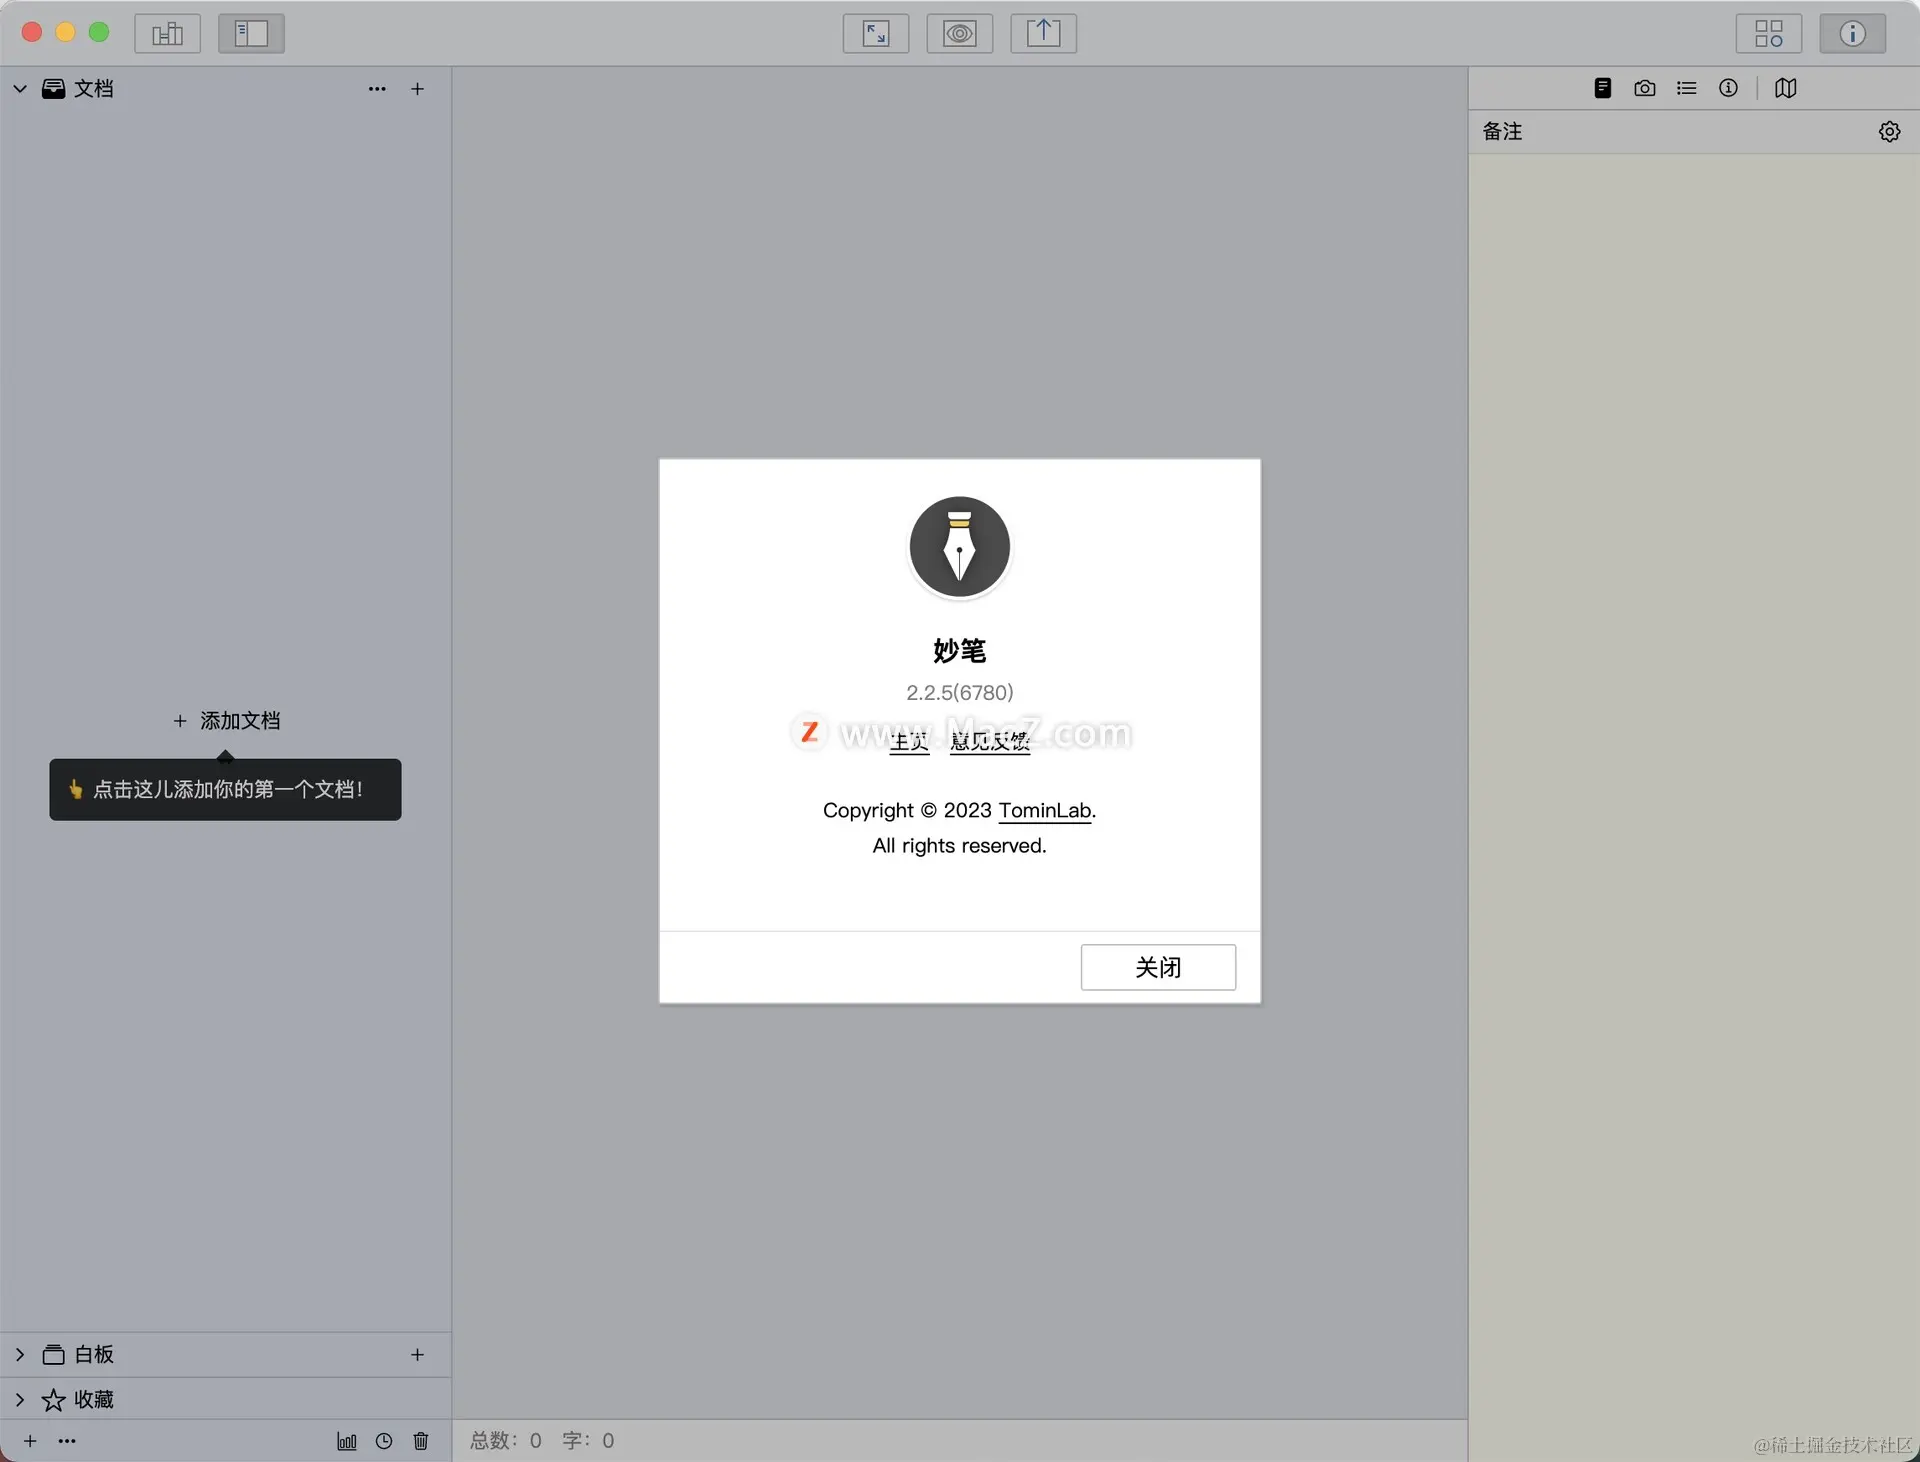Expand the 收藏 favorites section
1920x1462 pixels.
20,1399
